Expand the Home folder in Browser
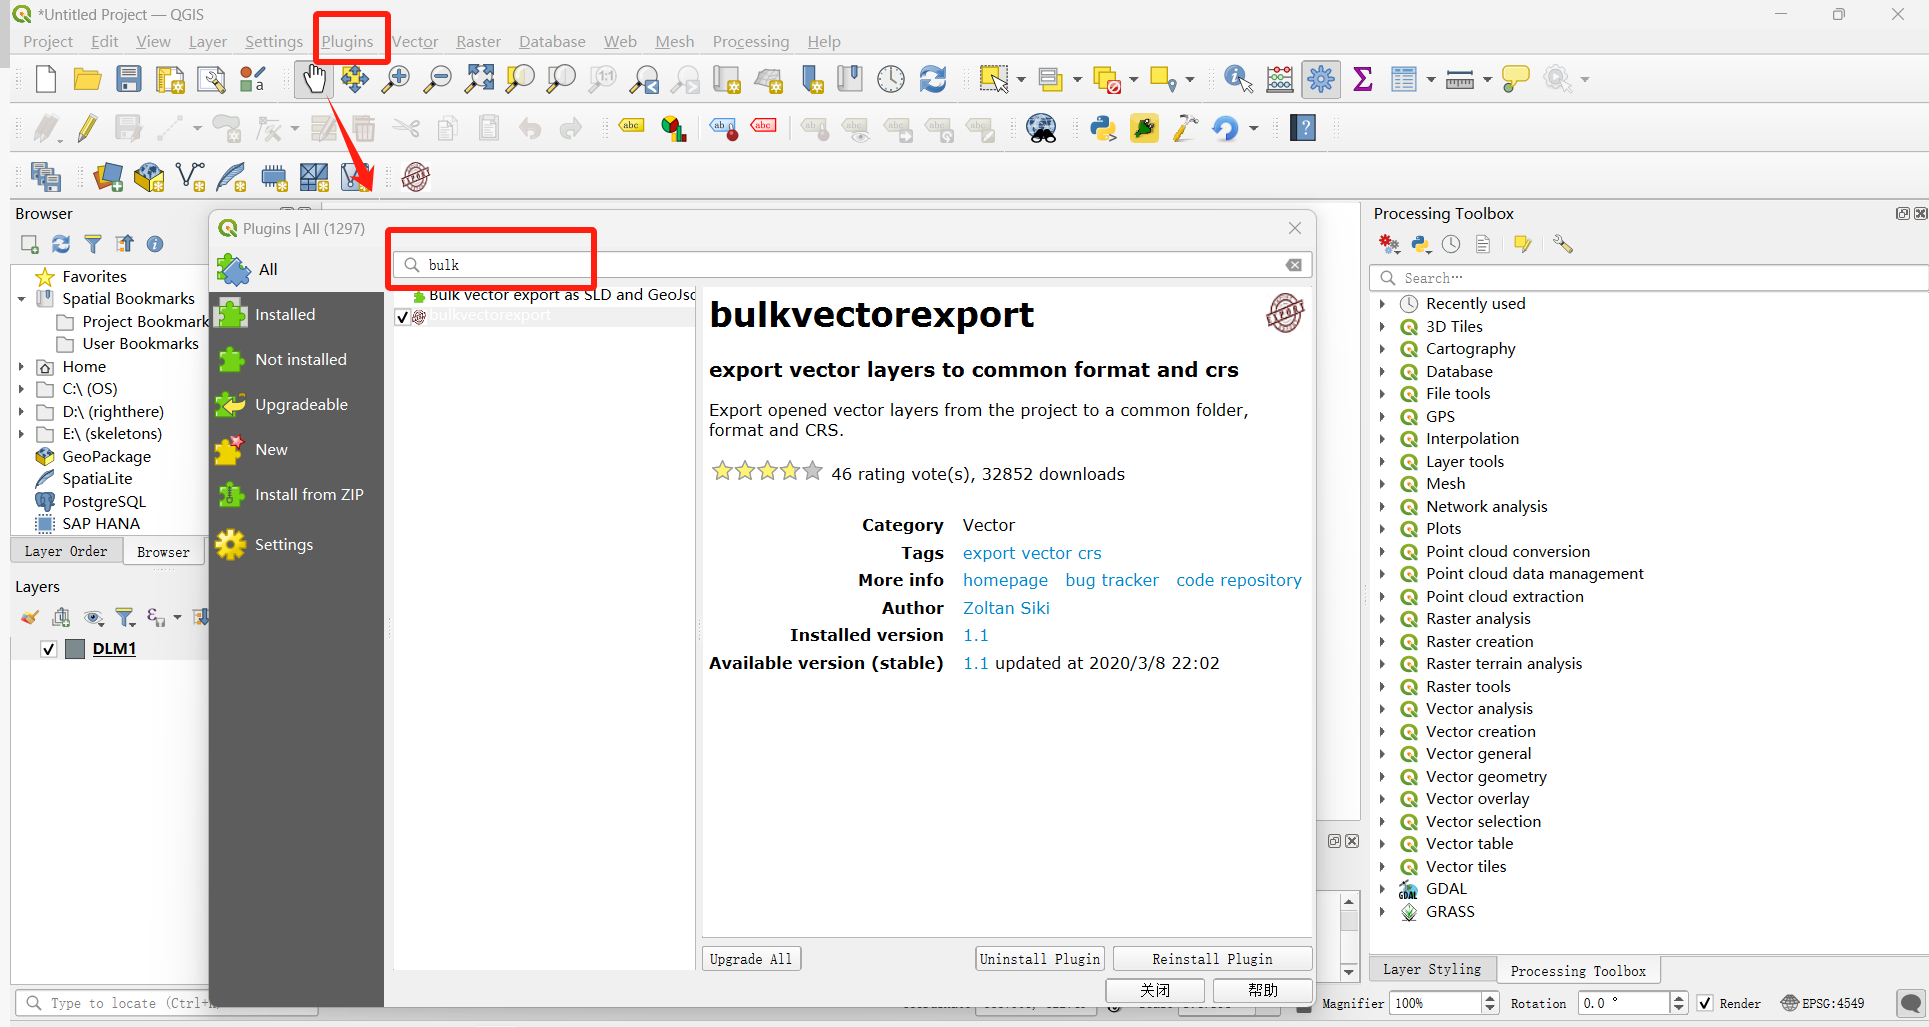This screenshot has height=1027, width=1929. tap(21, 367)
